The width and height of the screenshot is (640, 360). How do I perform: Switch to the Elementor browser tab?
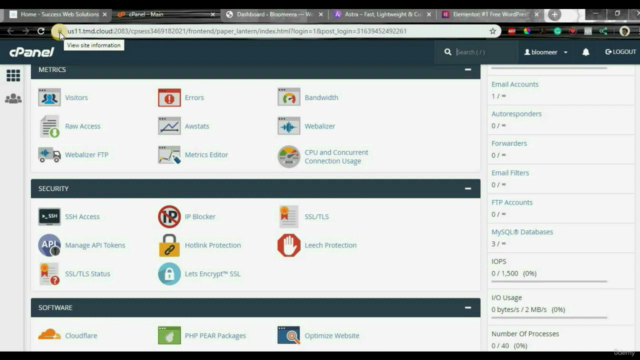pyautogui.click(x=491, y=14)
